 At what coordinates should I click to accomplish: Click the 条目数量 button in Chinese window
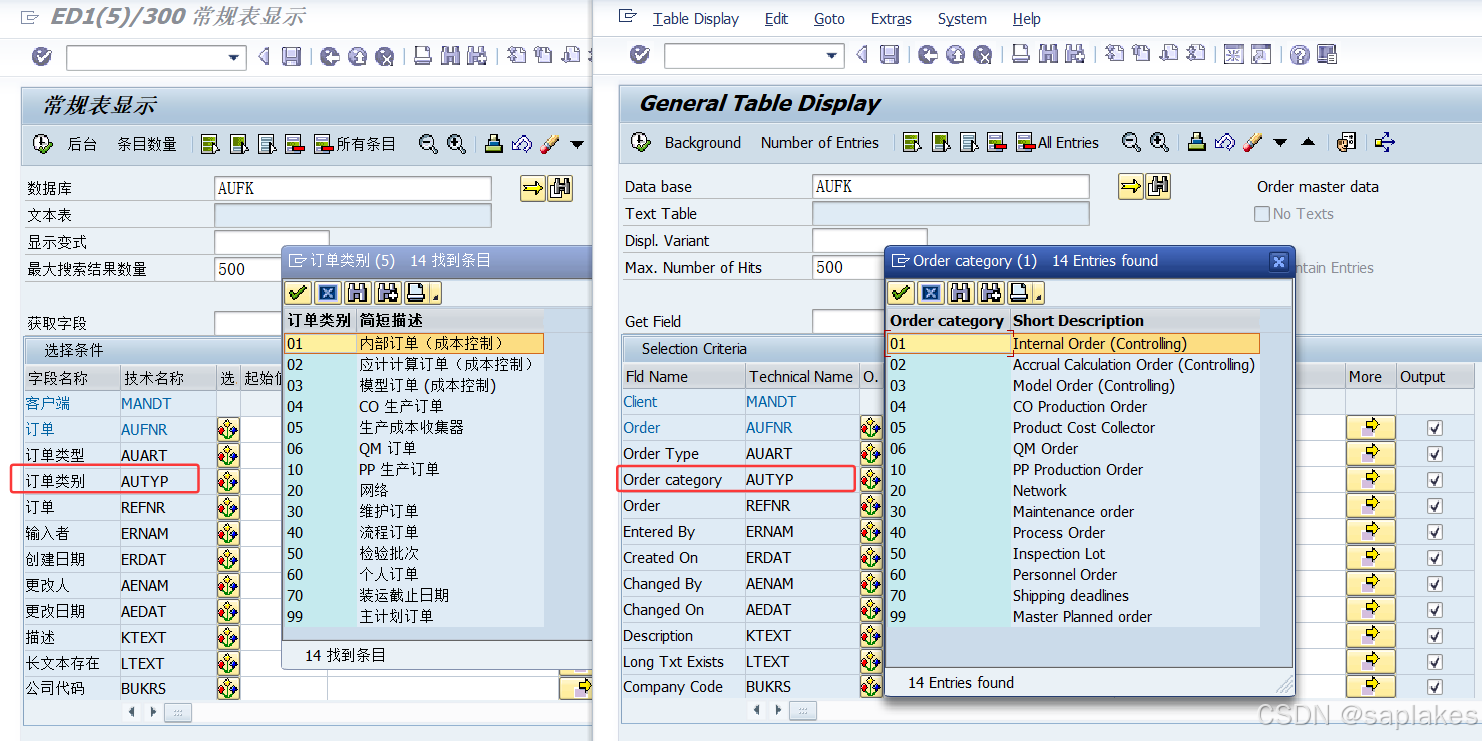click(147, 144)
